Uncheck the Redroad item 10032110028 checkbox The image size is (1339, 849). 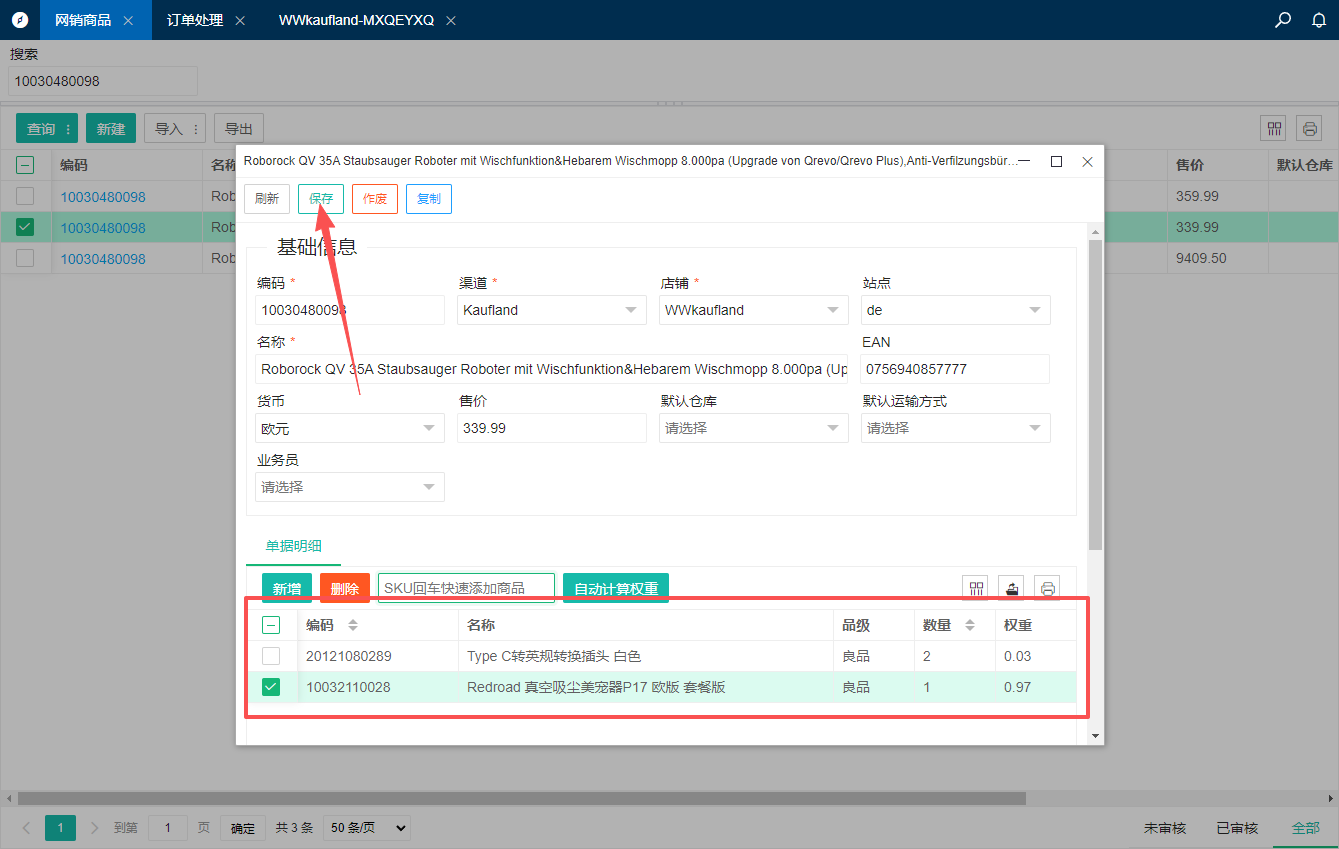[x=271, y=687]
